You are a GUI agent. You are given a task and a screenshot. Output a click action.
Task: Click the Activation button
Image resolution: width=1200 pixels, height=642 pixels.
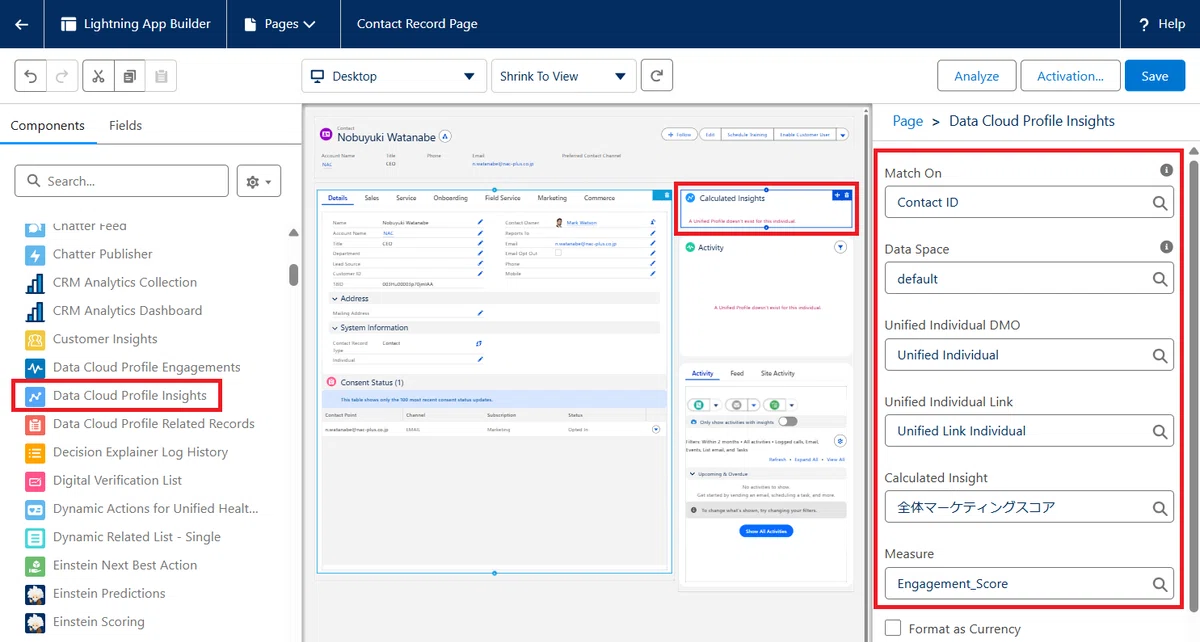[x=1070, y=76]
